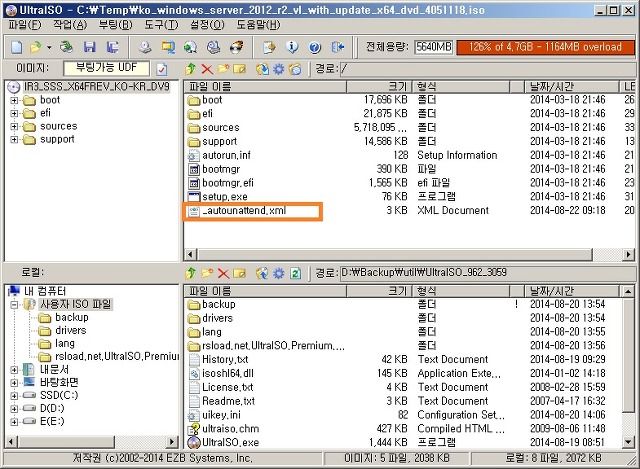Image resolution: width=640 pixels, height=469 pixels.
Task: Click the Extract icon in image pane toolbar
Action: pyautogui.click(x=262, y=69)
